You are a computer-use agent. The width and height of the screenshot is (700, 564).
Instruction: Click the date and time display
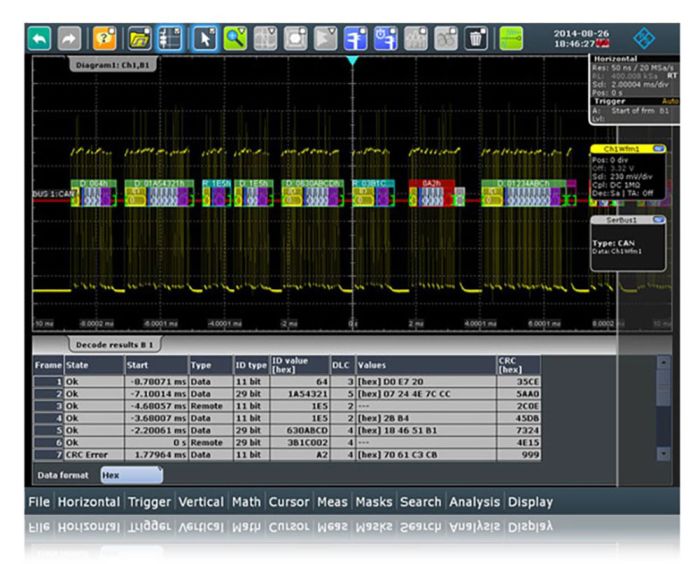tap(581, 38)
